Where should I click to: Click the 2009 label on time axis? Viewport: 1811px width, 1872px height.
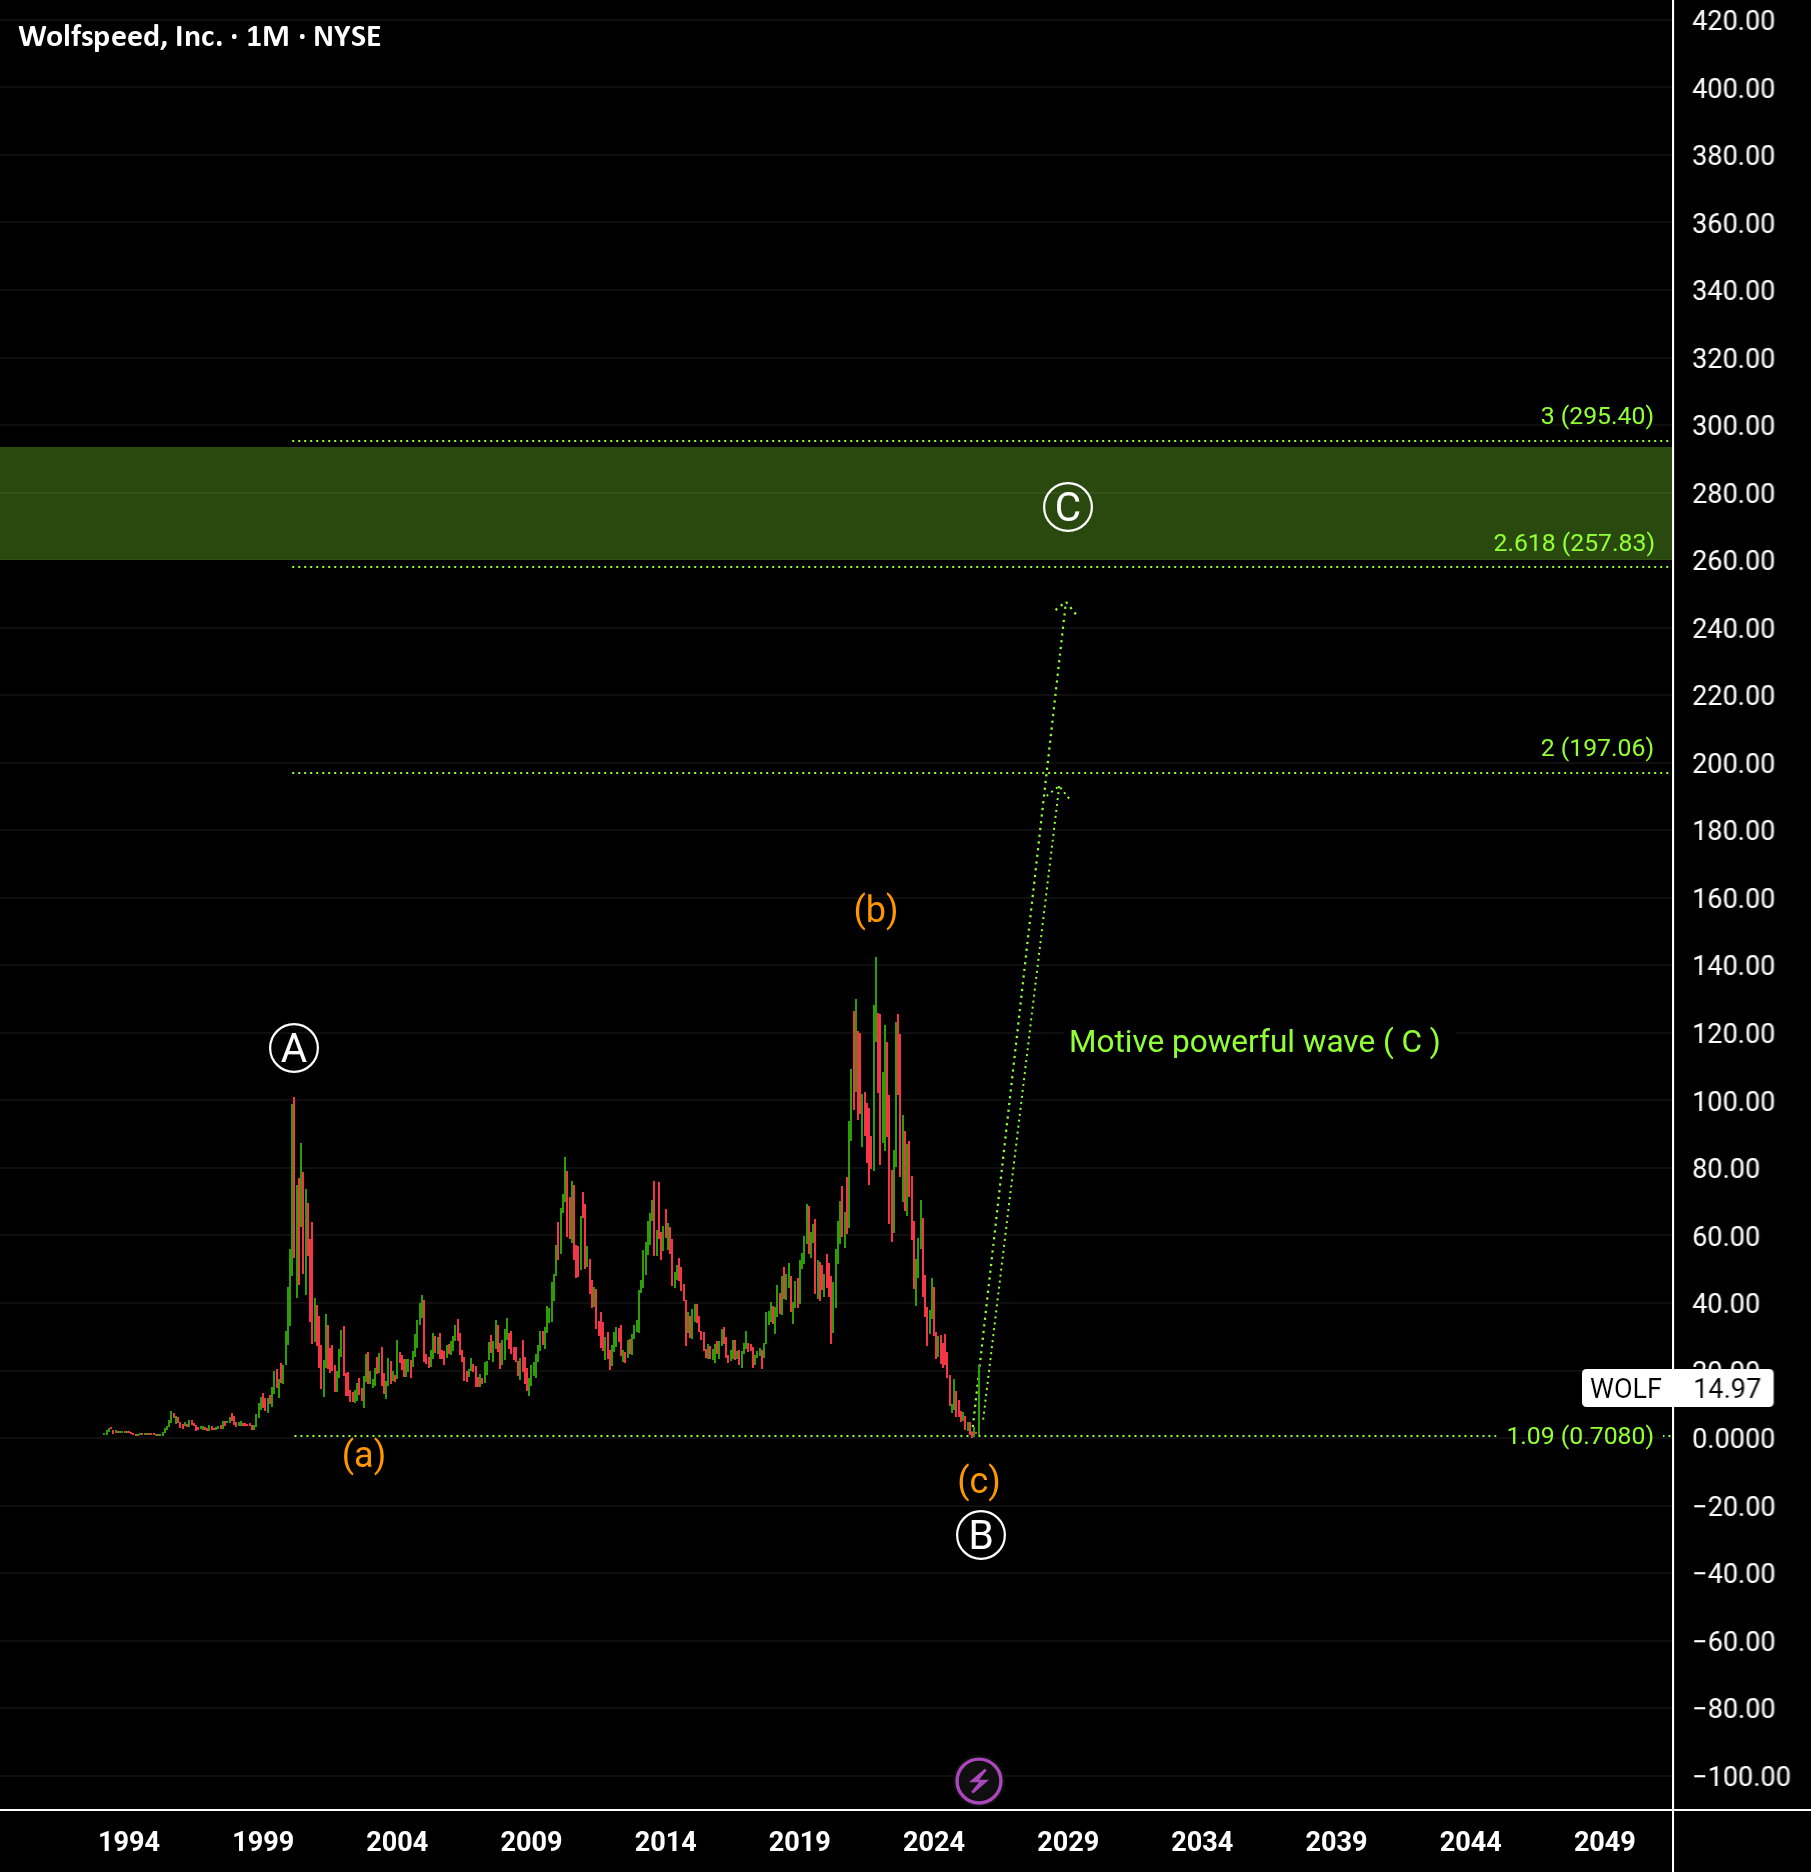click(x=531, y=1841)
